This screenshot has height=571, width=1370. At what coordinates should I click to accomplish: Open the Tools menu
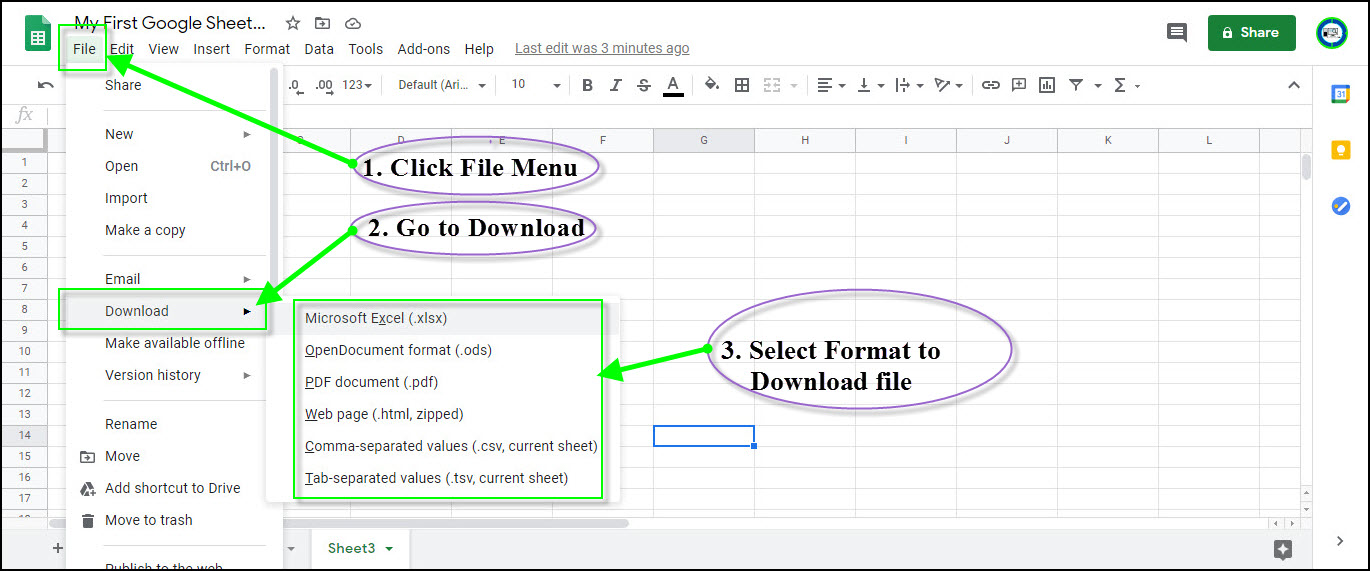pos(365,48)
